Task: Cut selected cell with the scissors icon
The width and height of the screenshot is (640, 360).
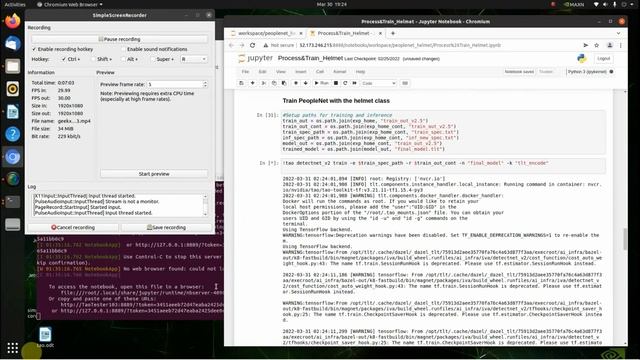Action: coord(264,83)
